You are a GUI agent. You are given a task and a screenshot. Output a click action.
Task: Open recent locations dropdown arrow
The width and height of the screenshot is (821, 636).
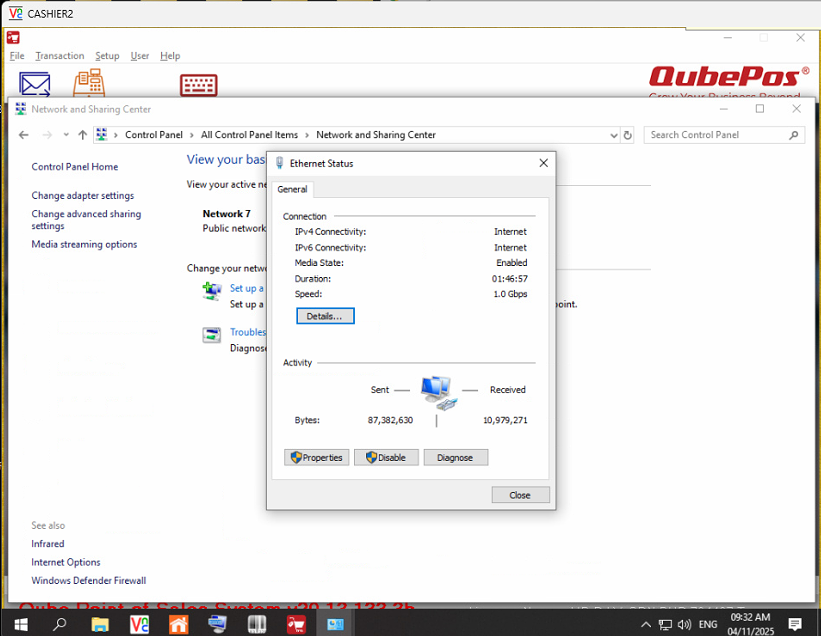point(66,135)
